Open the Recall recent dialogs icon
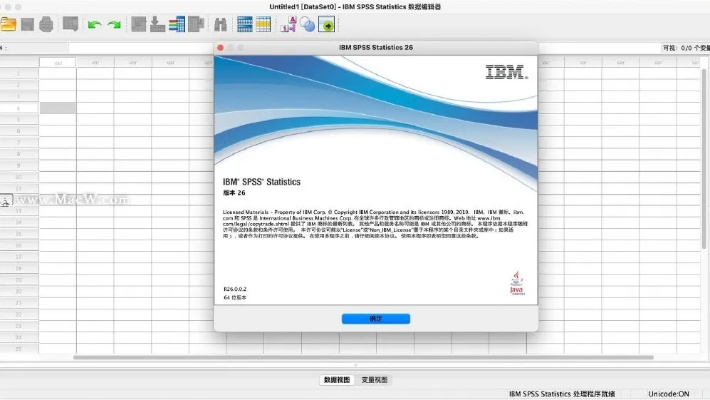Viewport: 710px width, 400px height. (x=70, y=24)
